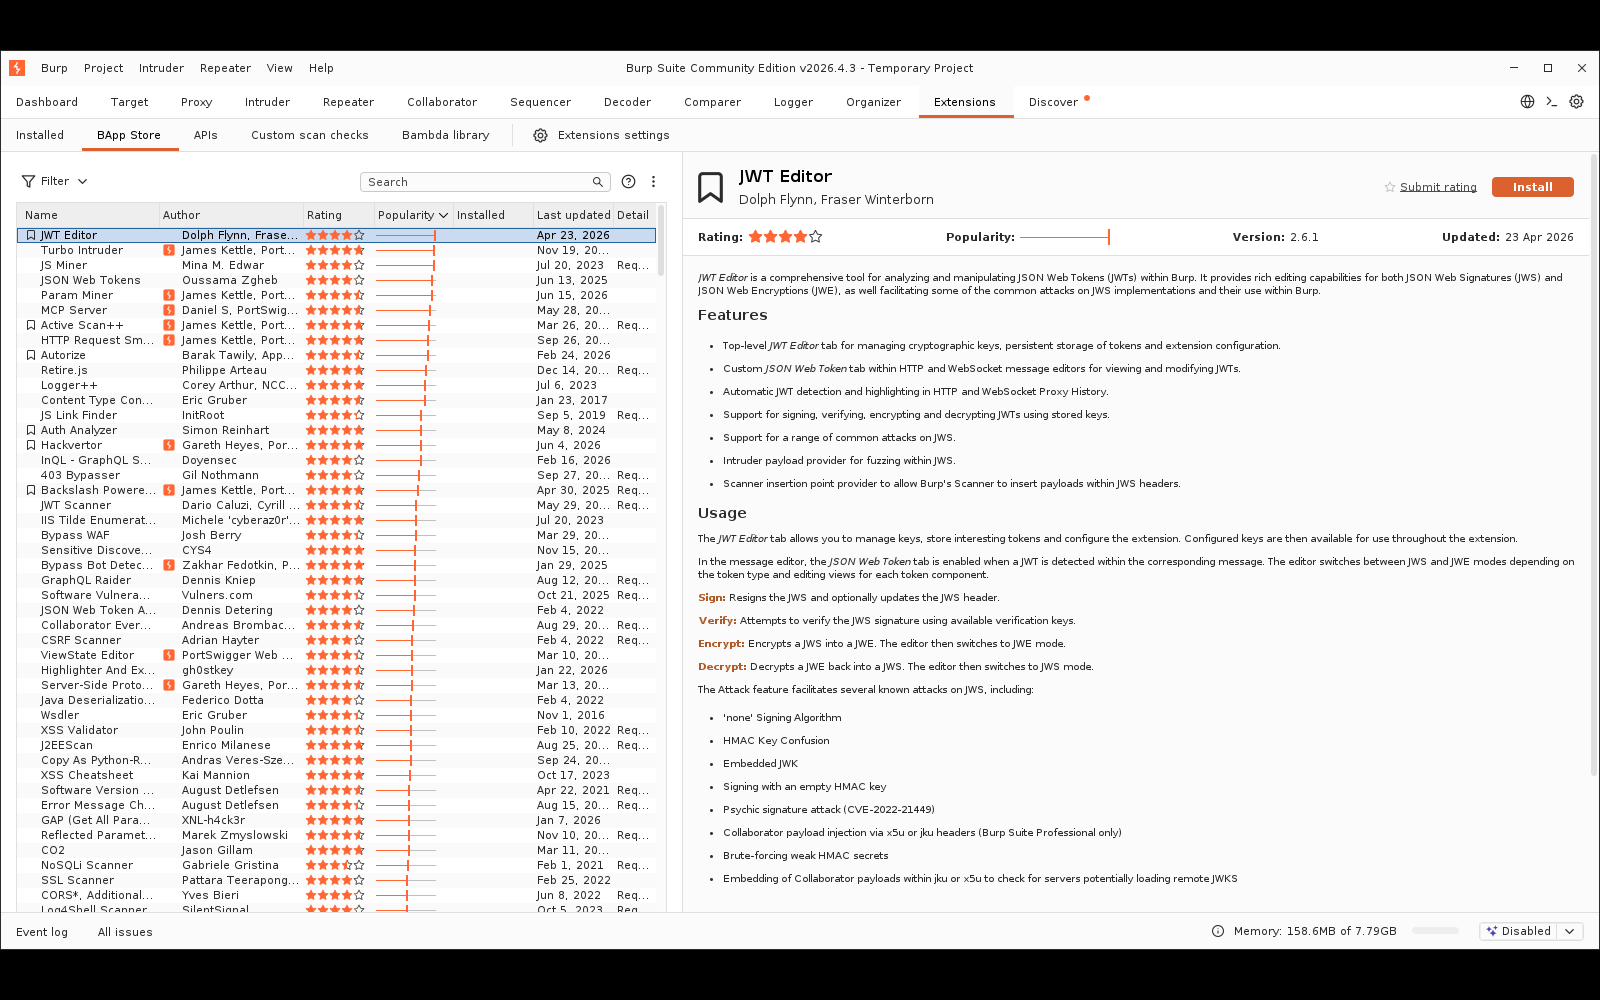Click PortSwigger badge on ViewState Editor row
Viewport: 1600px width, 1000px height.
[169, 655]
